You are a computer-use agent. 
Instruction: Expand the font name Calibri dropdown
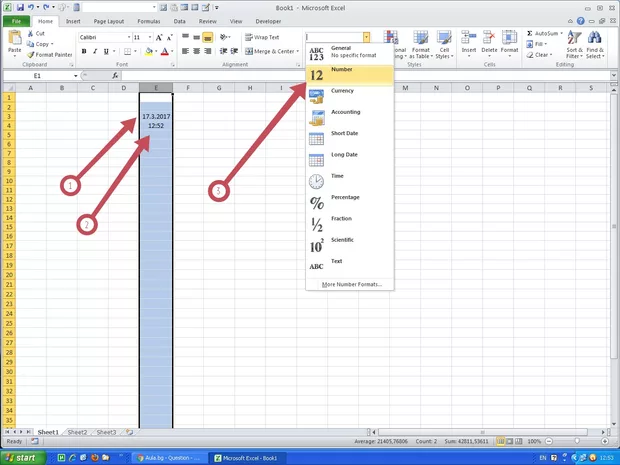(129, 38)
